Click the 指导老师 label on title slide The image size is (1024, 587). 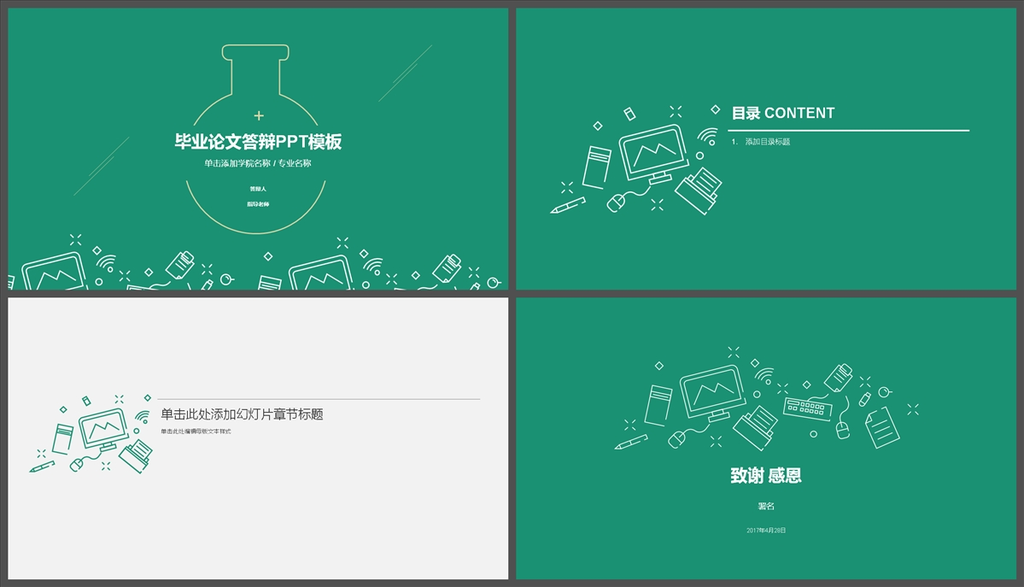pyautogui.click(x=258, y=204)
